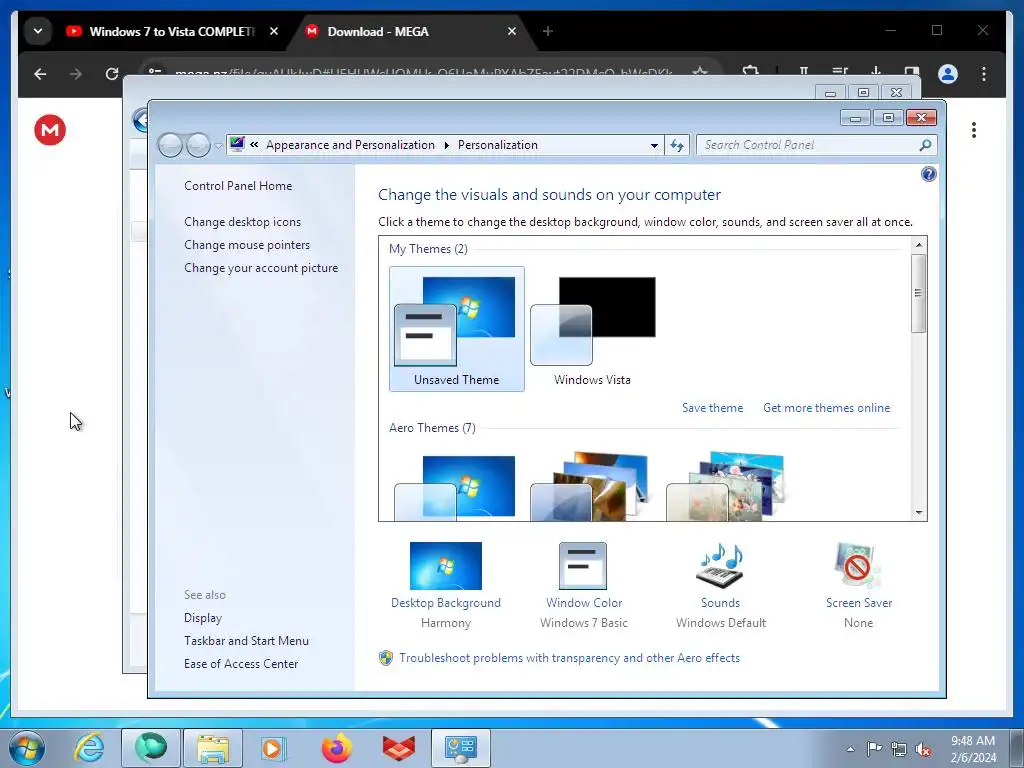1024x768 pixels.
Task: Click the MEGA logo on the page
Action: coord(50,130)
